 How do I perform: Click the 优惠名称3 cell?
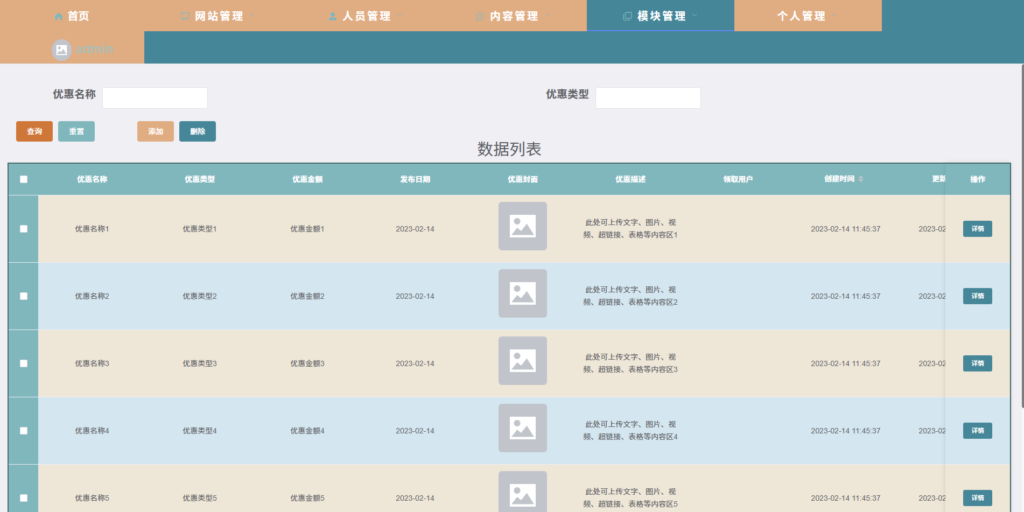[x=92, y=364]
